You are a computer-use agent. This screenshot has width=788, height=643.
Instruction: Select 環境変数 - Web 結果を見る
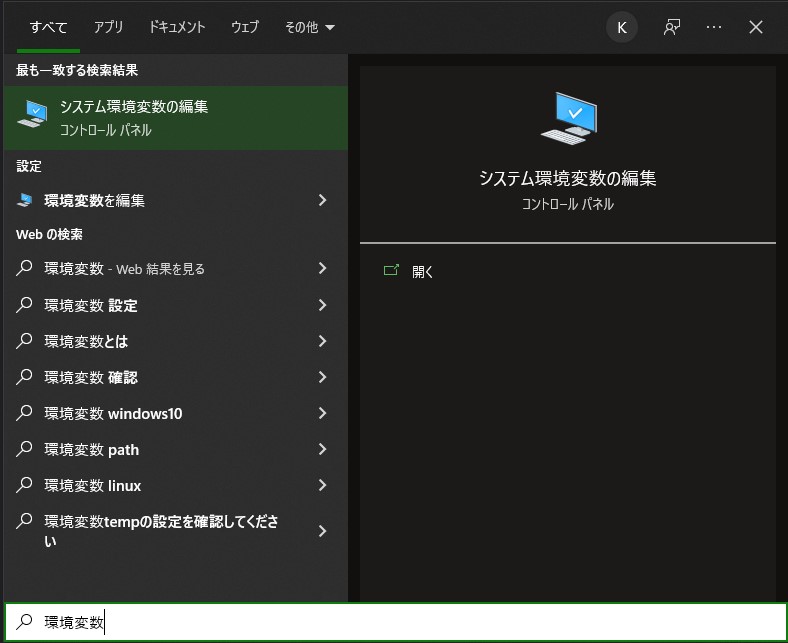point(175,269)
